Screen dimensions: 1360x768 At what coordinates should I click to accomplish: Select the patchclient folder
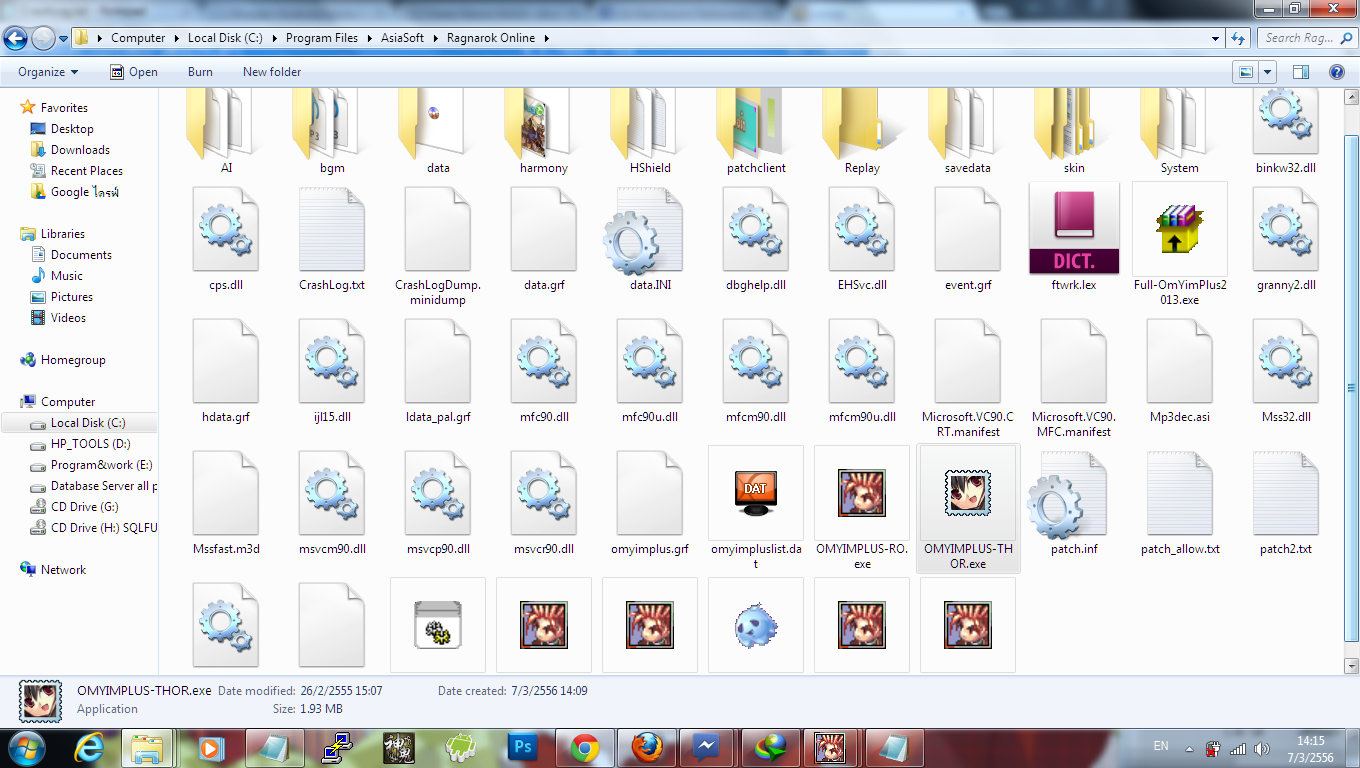(756, 132)
